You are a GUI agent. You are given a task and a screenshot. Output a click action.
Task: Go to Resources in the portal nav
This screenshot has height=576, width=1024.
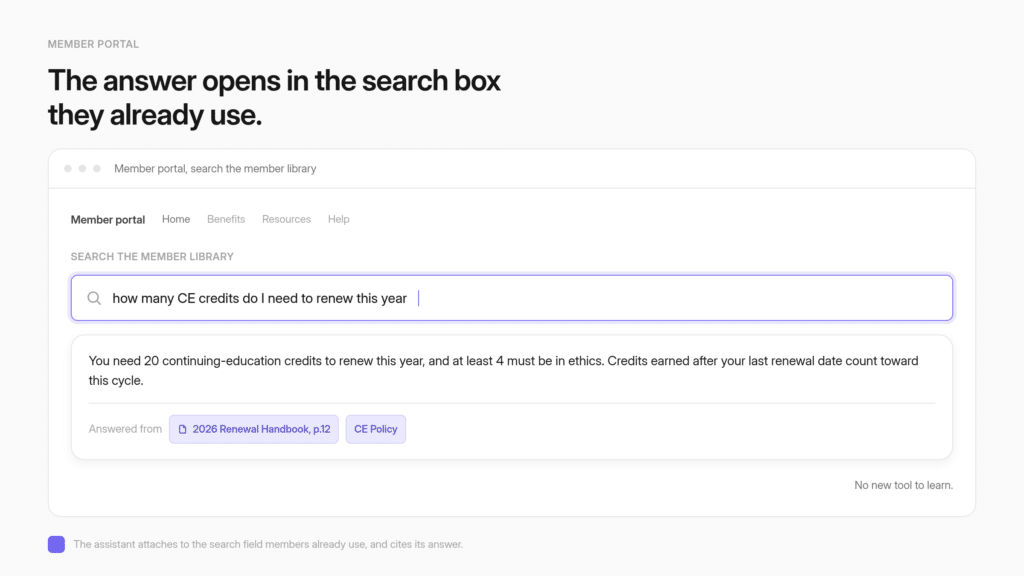286,219
